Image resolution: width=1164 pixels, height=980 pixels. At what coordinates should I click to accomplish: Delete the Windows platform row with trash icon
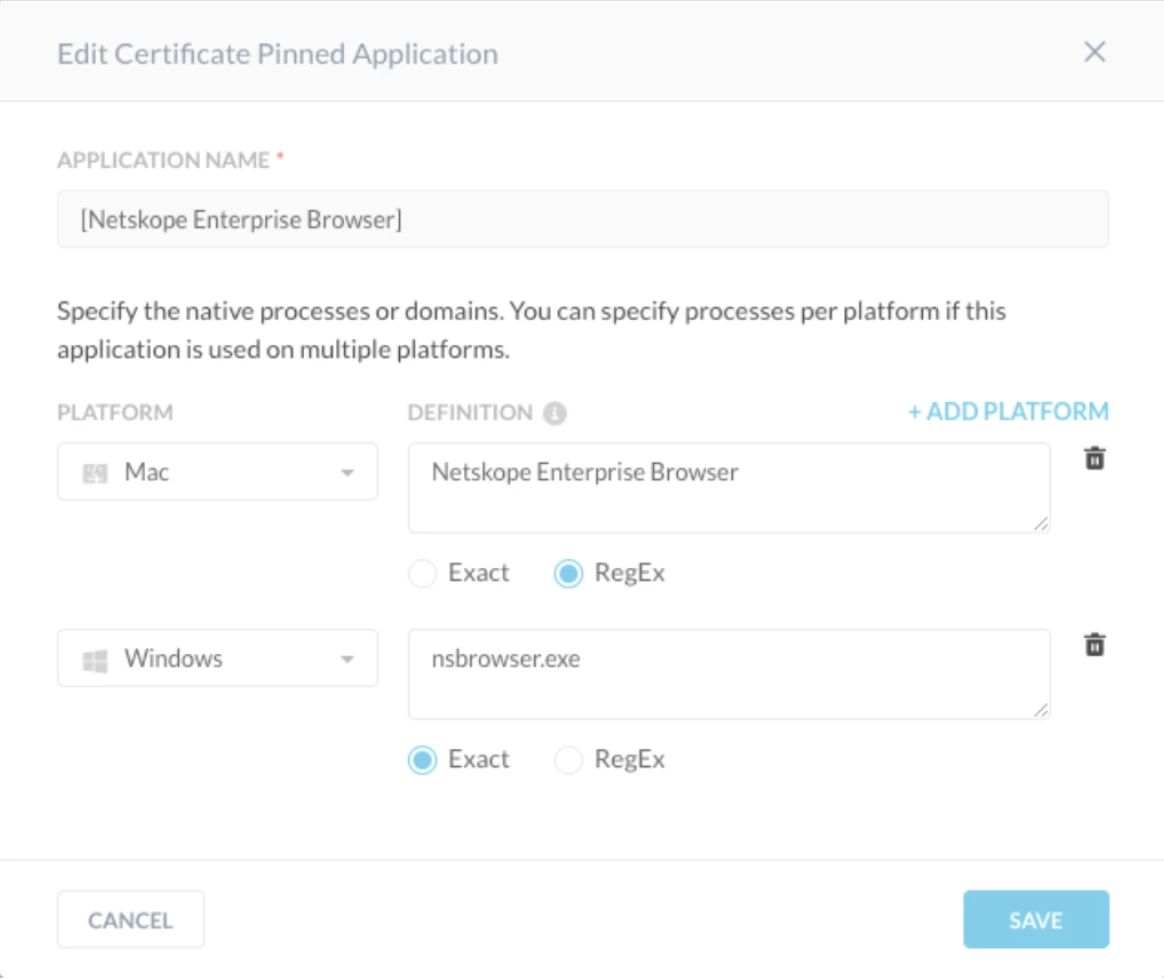point(1094,644)
